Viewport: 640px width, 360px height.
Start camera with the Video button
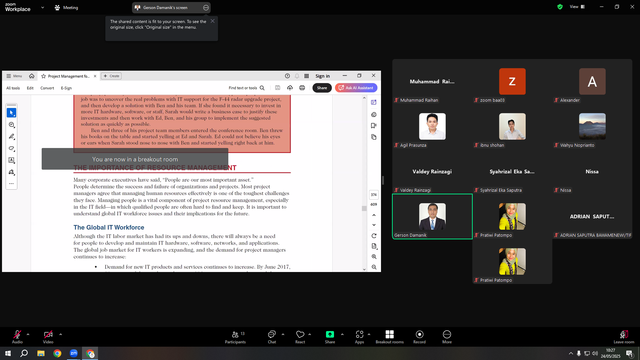tap(48, 336)
